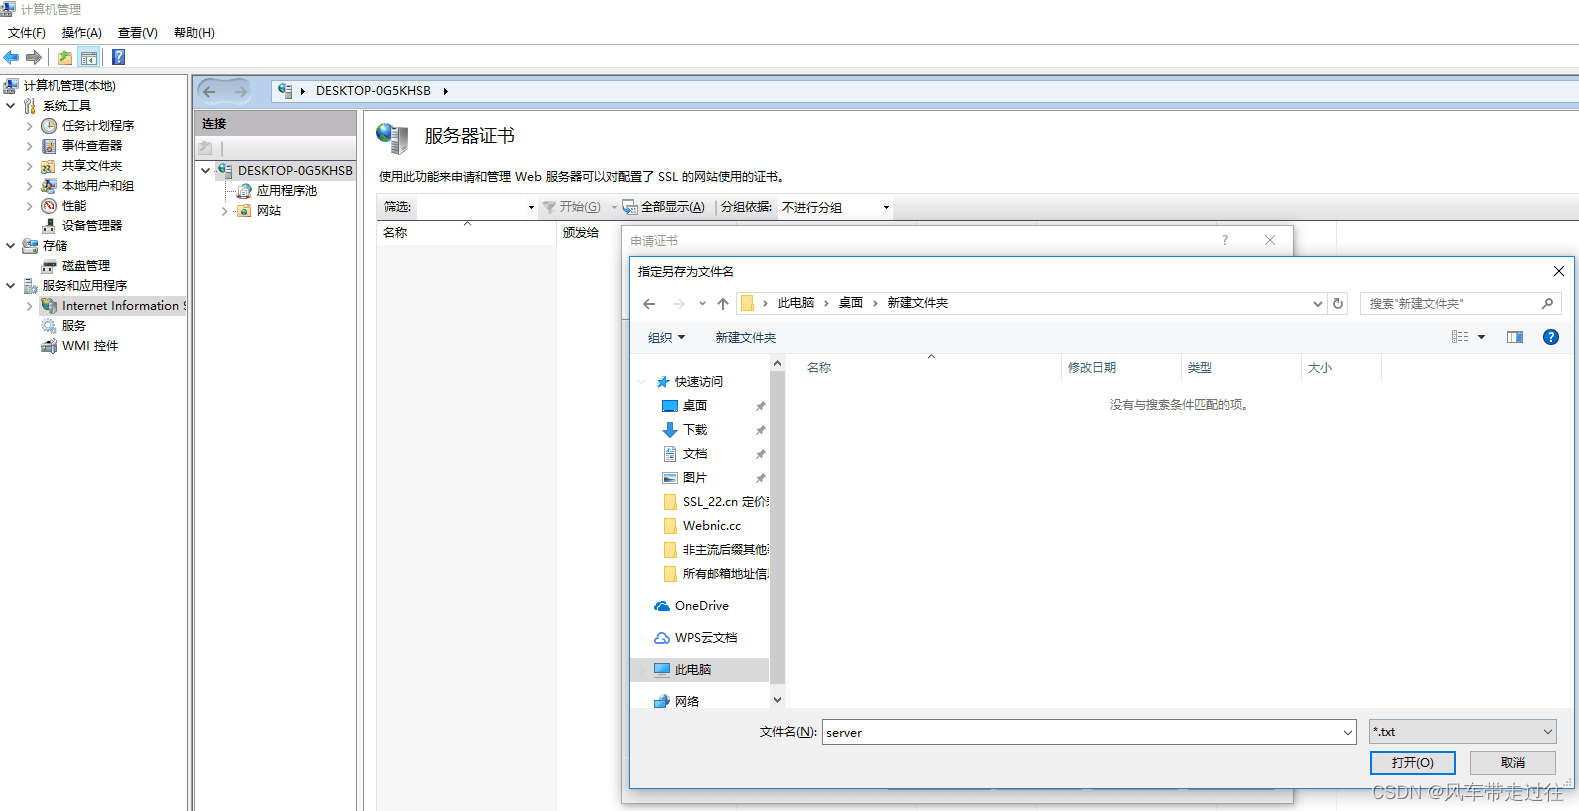Click the 打开(O) button
1579x811 pixels.
click(x=1412, y=763)
